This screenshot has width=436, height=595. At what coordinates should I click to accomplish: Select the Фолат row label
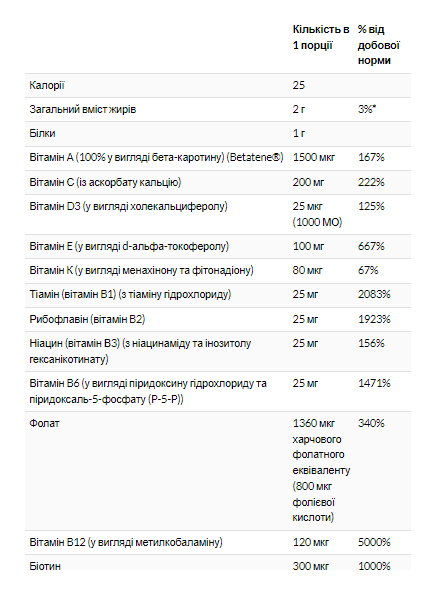click(44, 423)
